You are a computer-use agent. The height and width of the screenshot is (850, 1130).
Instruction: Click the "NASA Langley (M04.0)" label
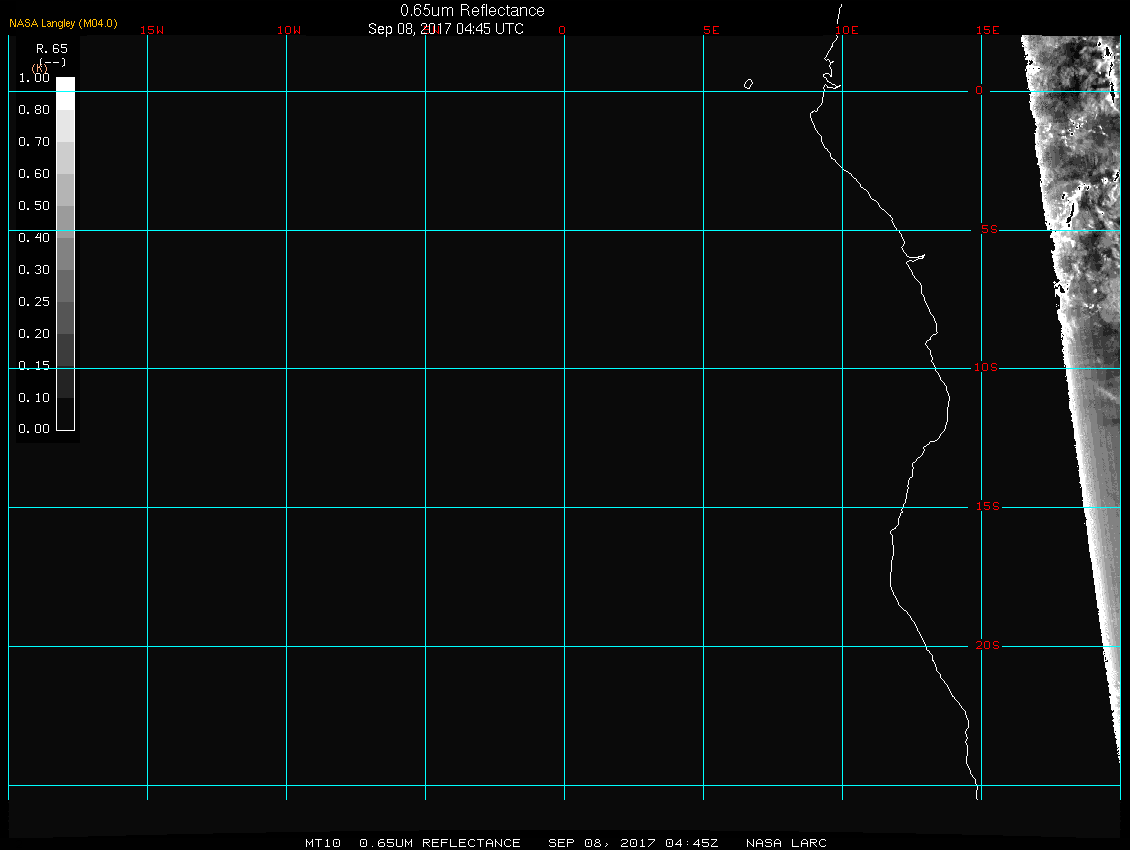pyautogui.click(x=63, y=23)
